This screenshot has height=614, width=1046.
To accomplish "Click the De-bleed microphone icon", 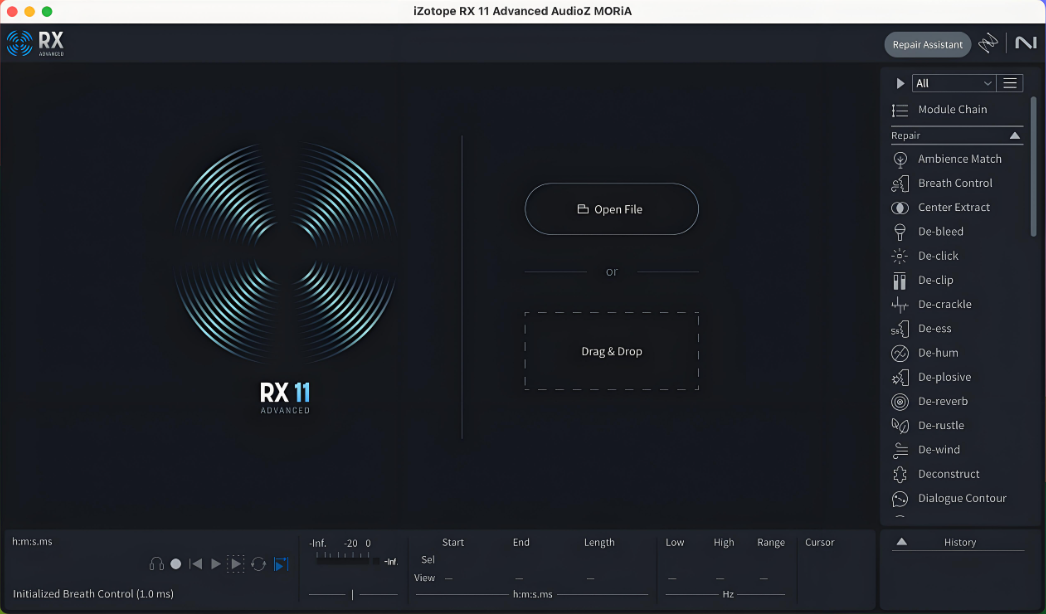I will pyautogui.click(x=900, y=232).
